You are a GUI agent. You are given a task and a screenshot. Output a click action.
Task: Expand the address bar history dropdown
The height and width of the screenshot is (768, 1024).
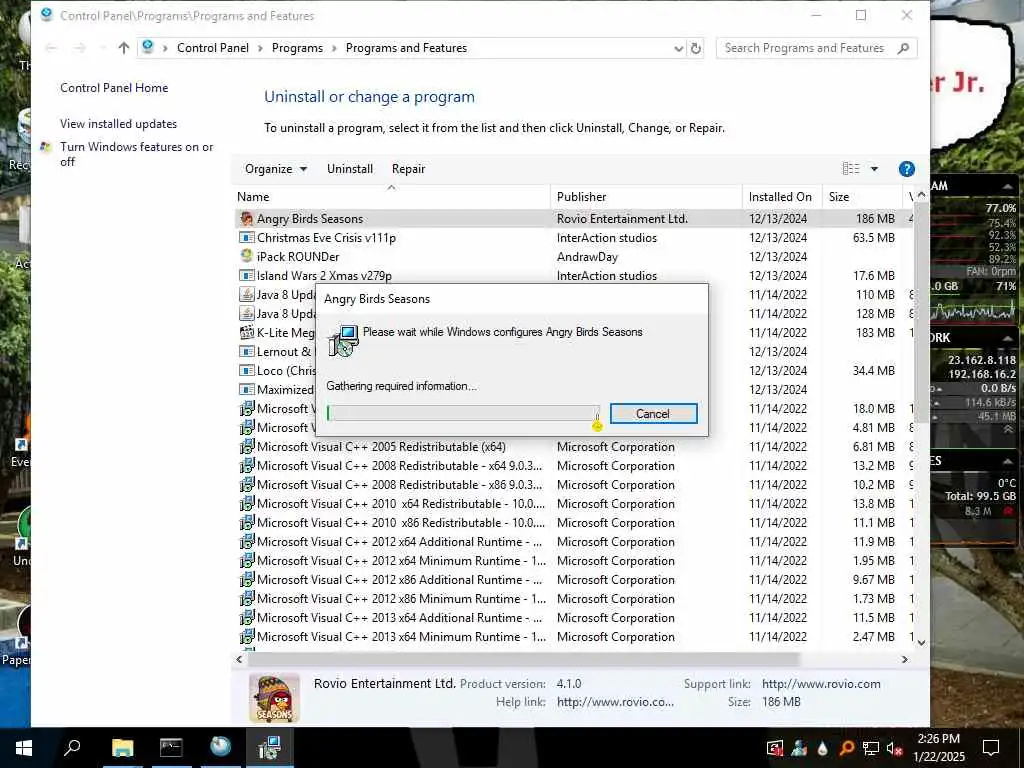tap(679, 48)
